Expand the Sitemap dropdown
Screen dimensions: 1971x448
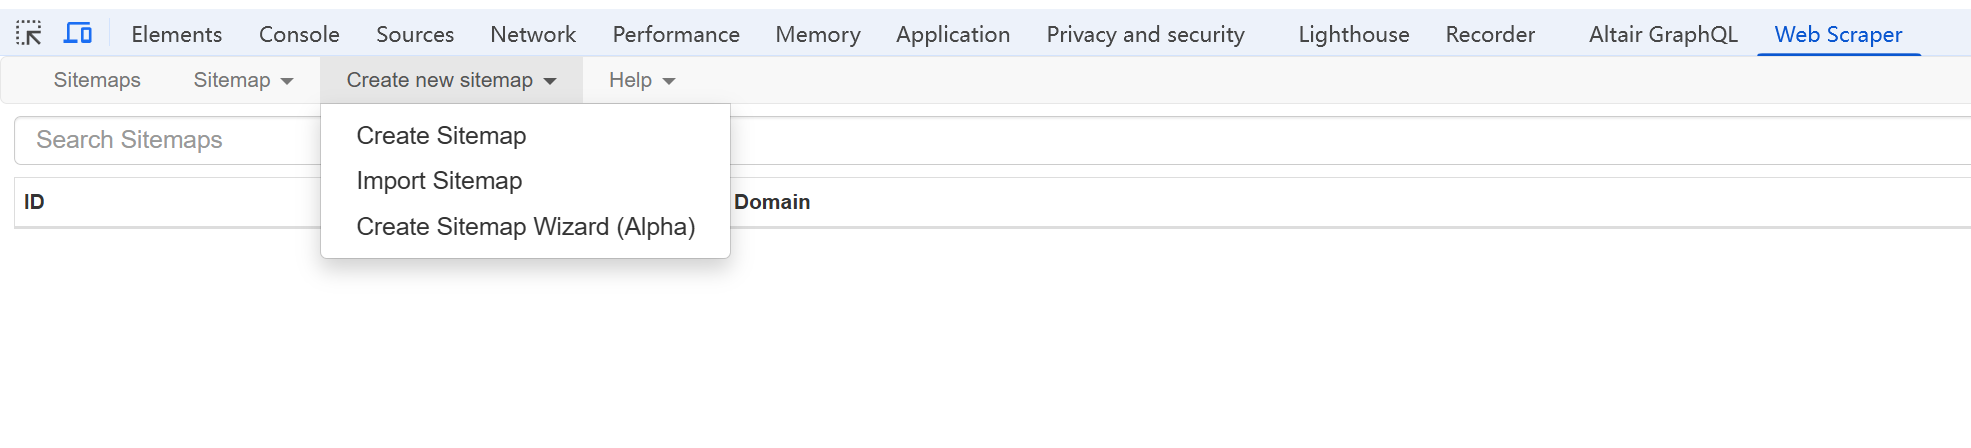pos(243,80)
